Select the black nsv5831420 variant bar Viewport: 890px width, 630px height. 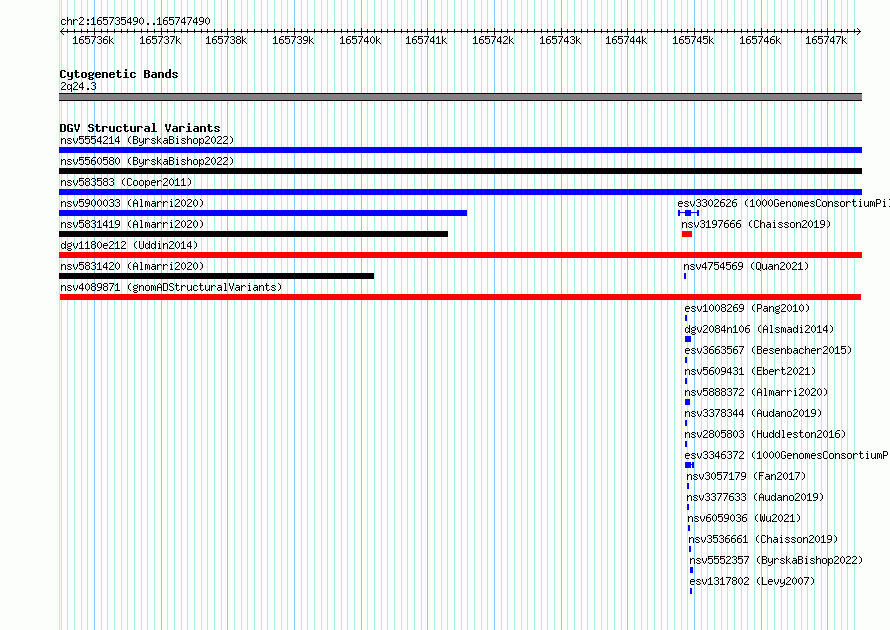[216, 276]
